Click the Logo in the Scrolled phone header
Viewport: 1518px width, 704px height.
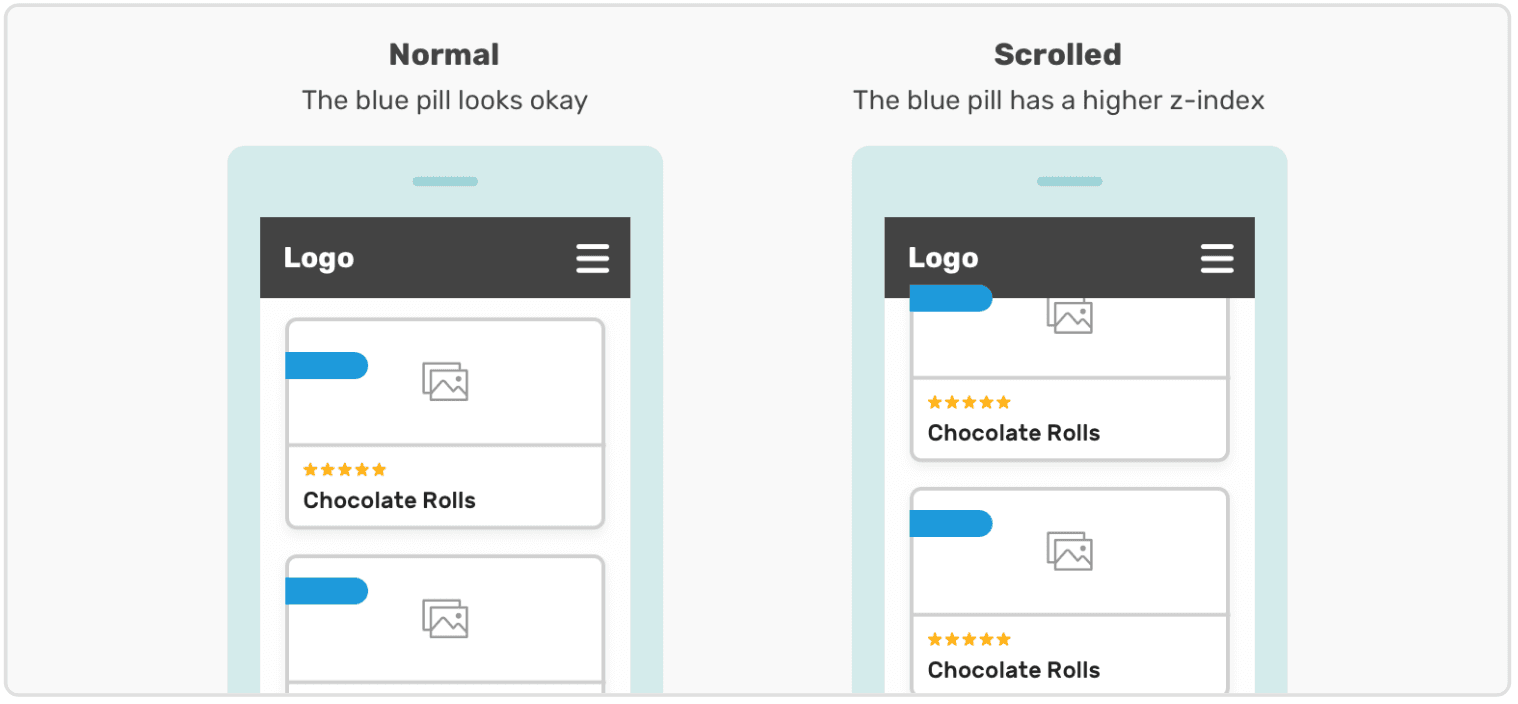943,258
